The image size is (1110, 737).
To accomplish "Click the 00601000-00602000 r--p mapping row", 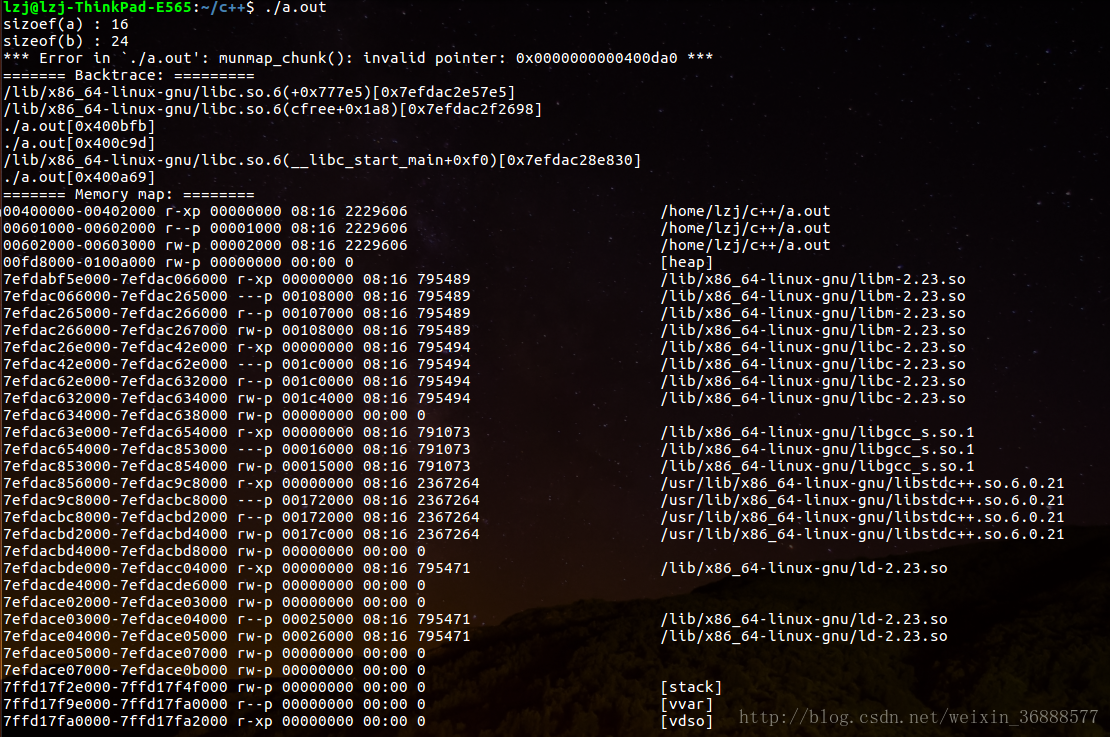I will tap(416, 229).
